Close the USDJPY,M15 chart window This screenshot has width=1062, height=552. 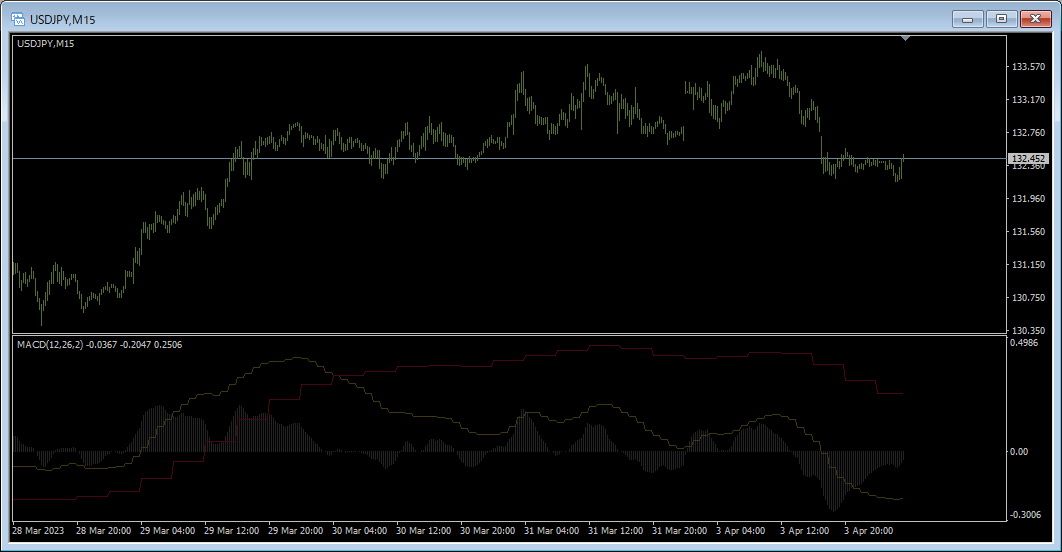(x=1035, y=19)
